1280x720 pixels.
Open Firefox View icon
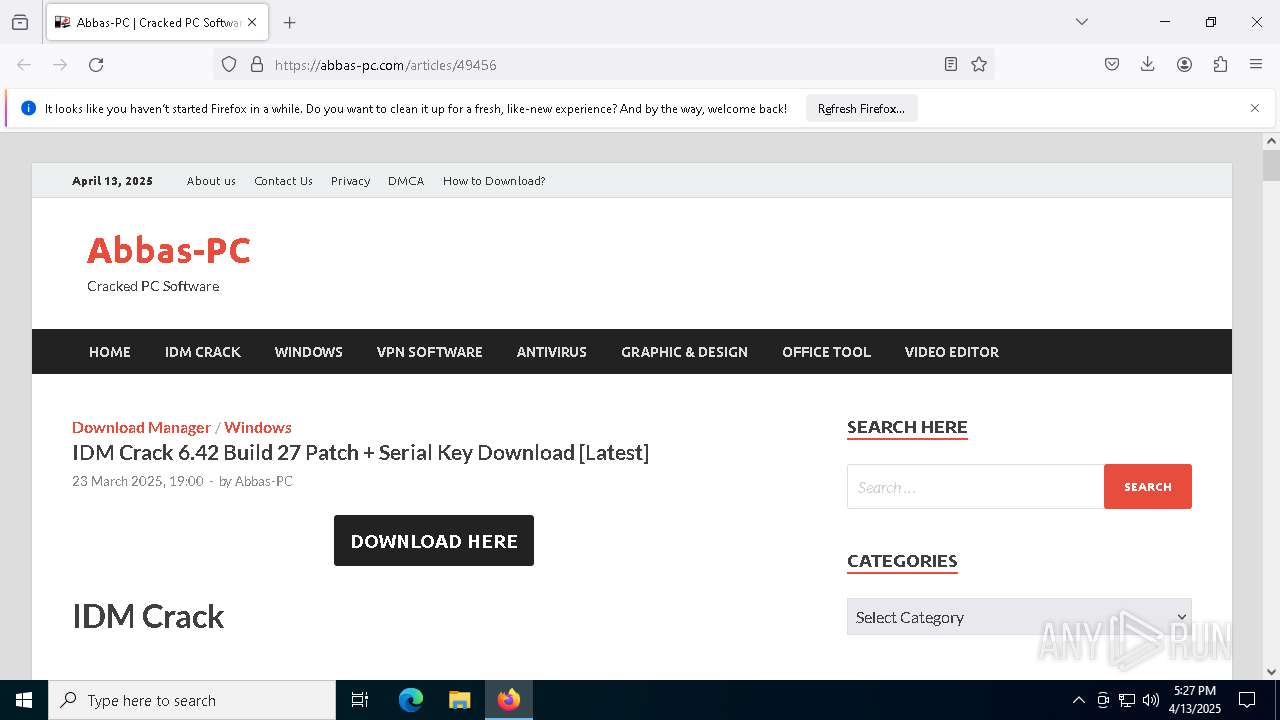coord(20,22)
